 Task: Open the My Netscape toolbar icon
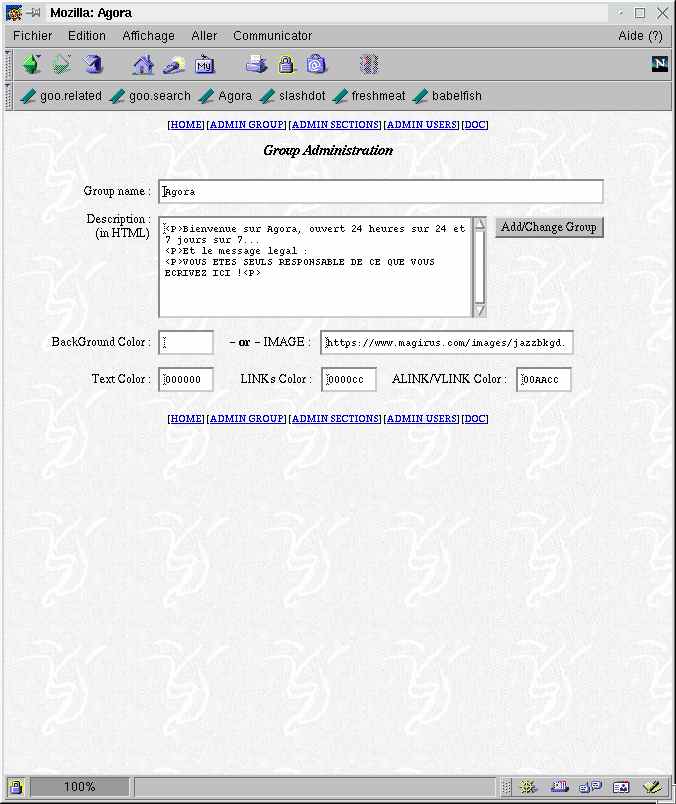(205, 65)
